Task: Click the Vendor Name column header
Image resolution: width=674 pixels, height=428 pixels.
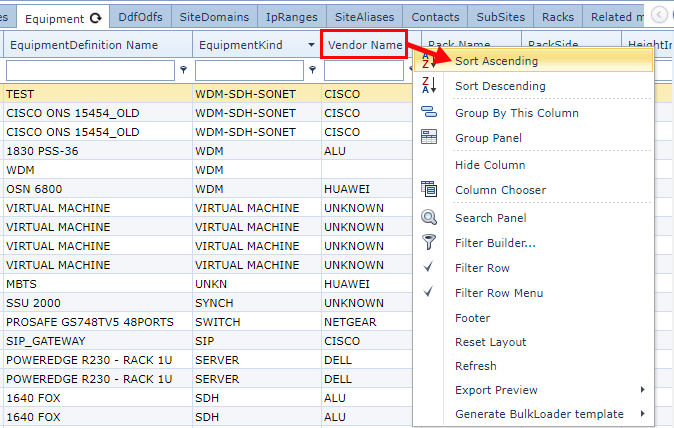Action: coord(364,45)
